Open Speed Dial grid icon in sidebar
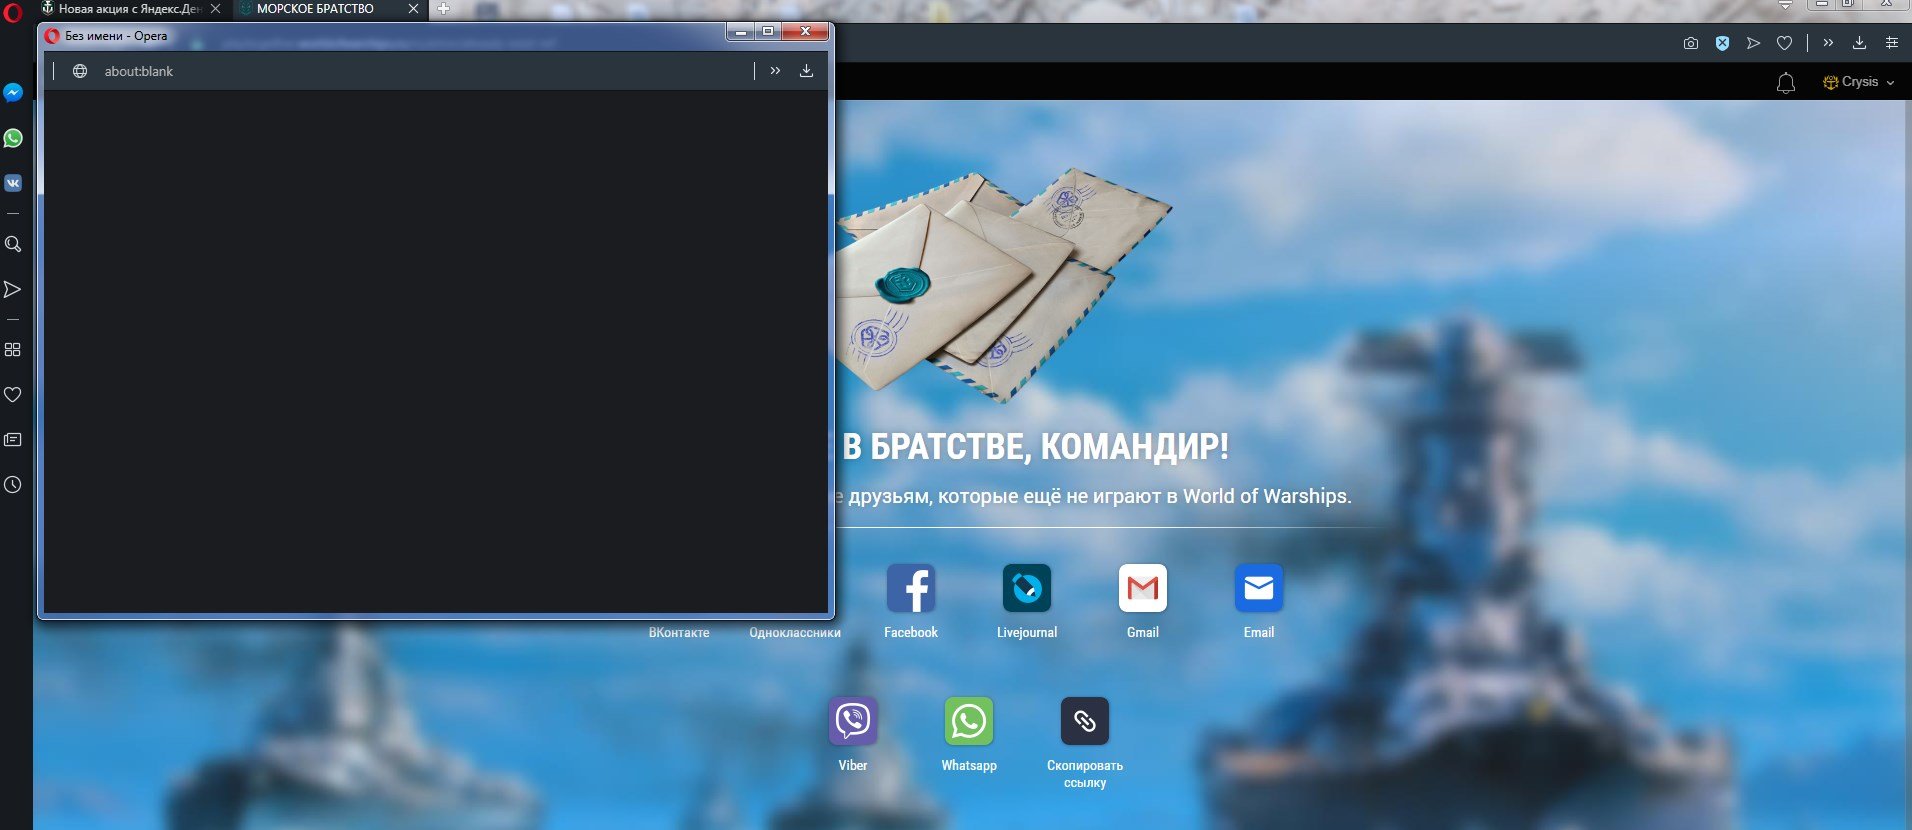The image size is (1912, 830). 13,350
